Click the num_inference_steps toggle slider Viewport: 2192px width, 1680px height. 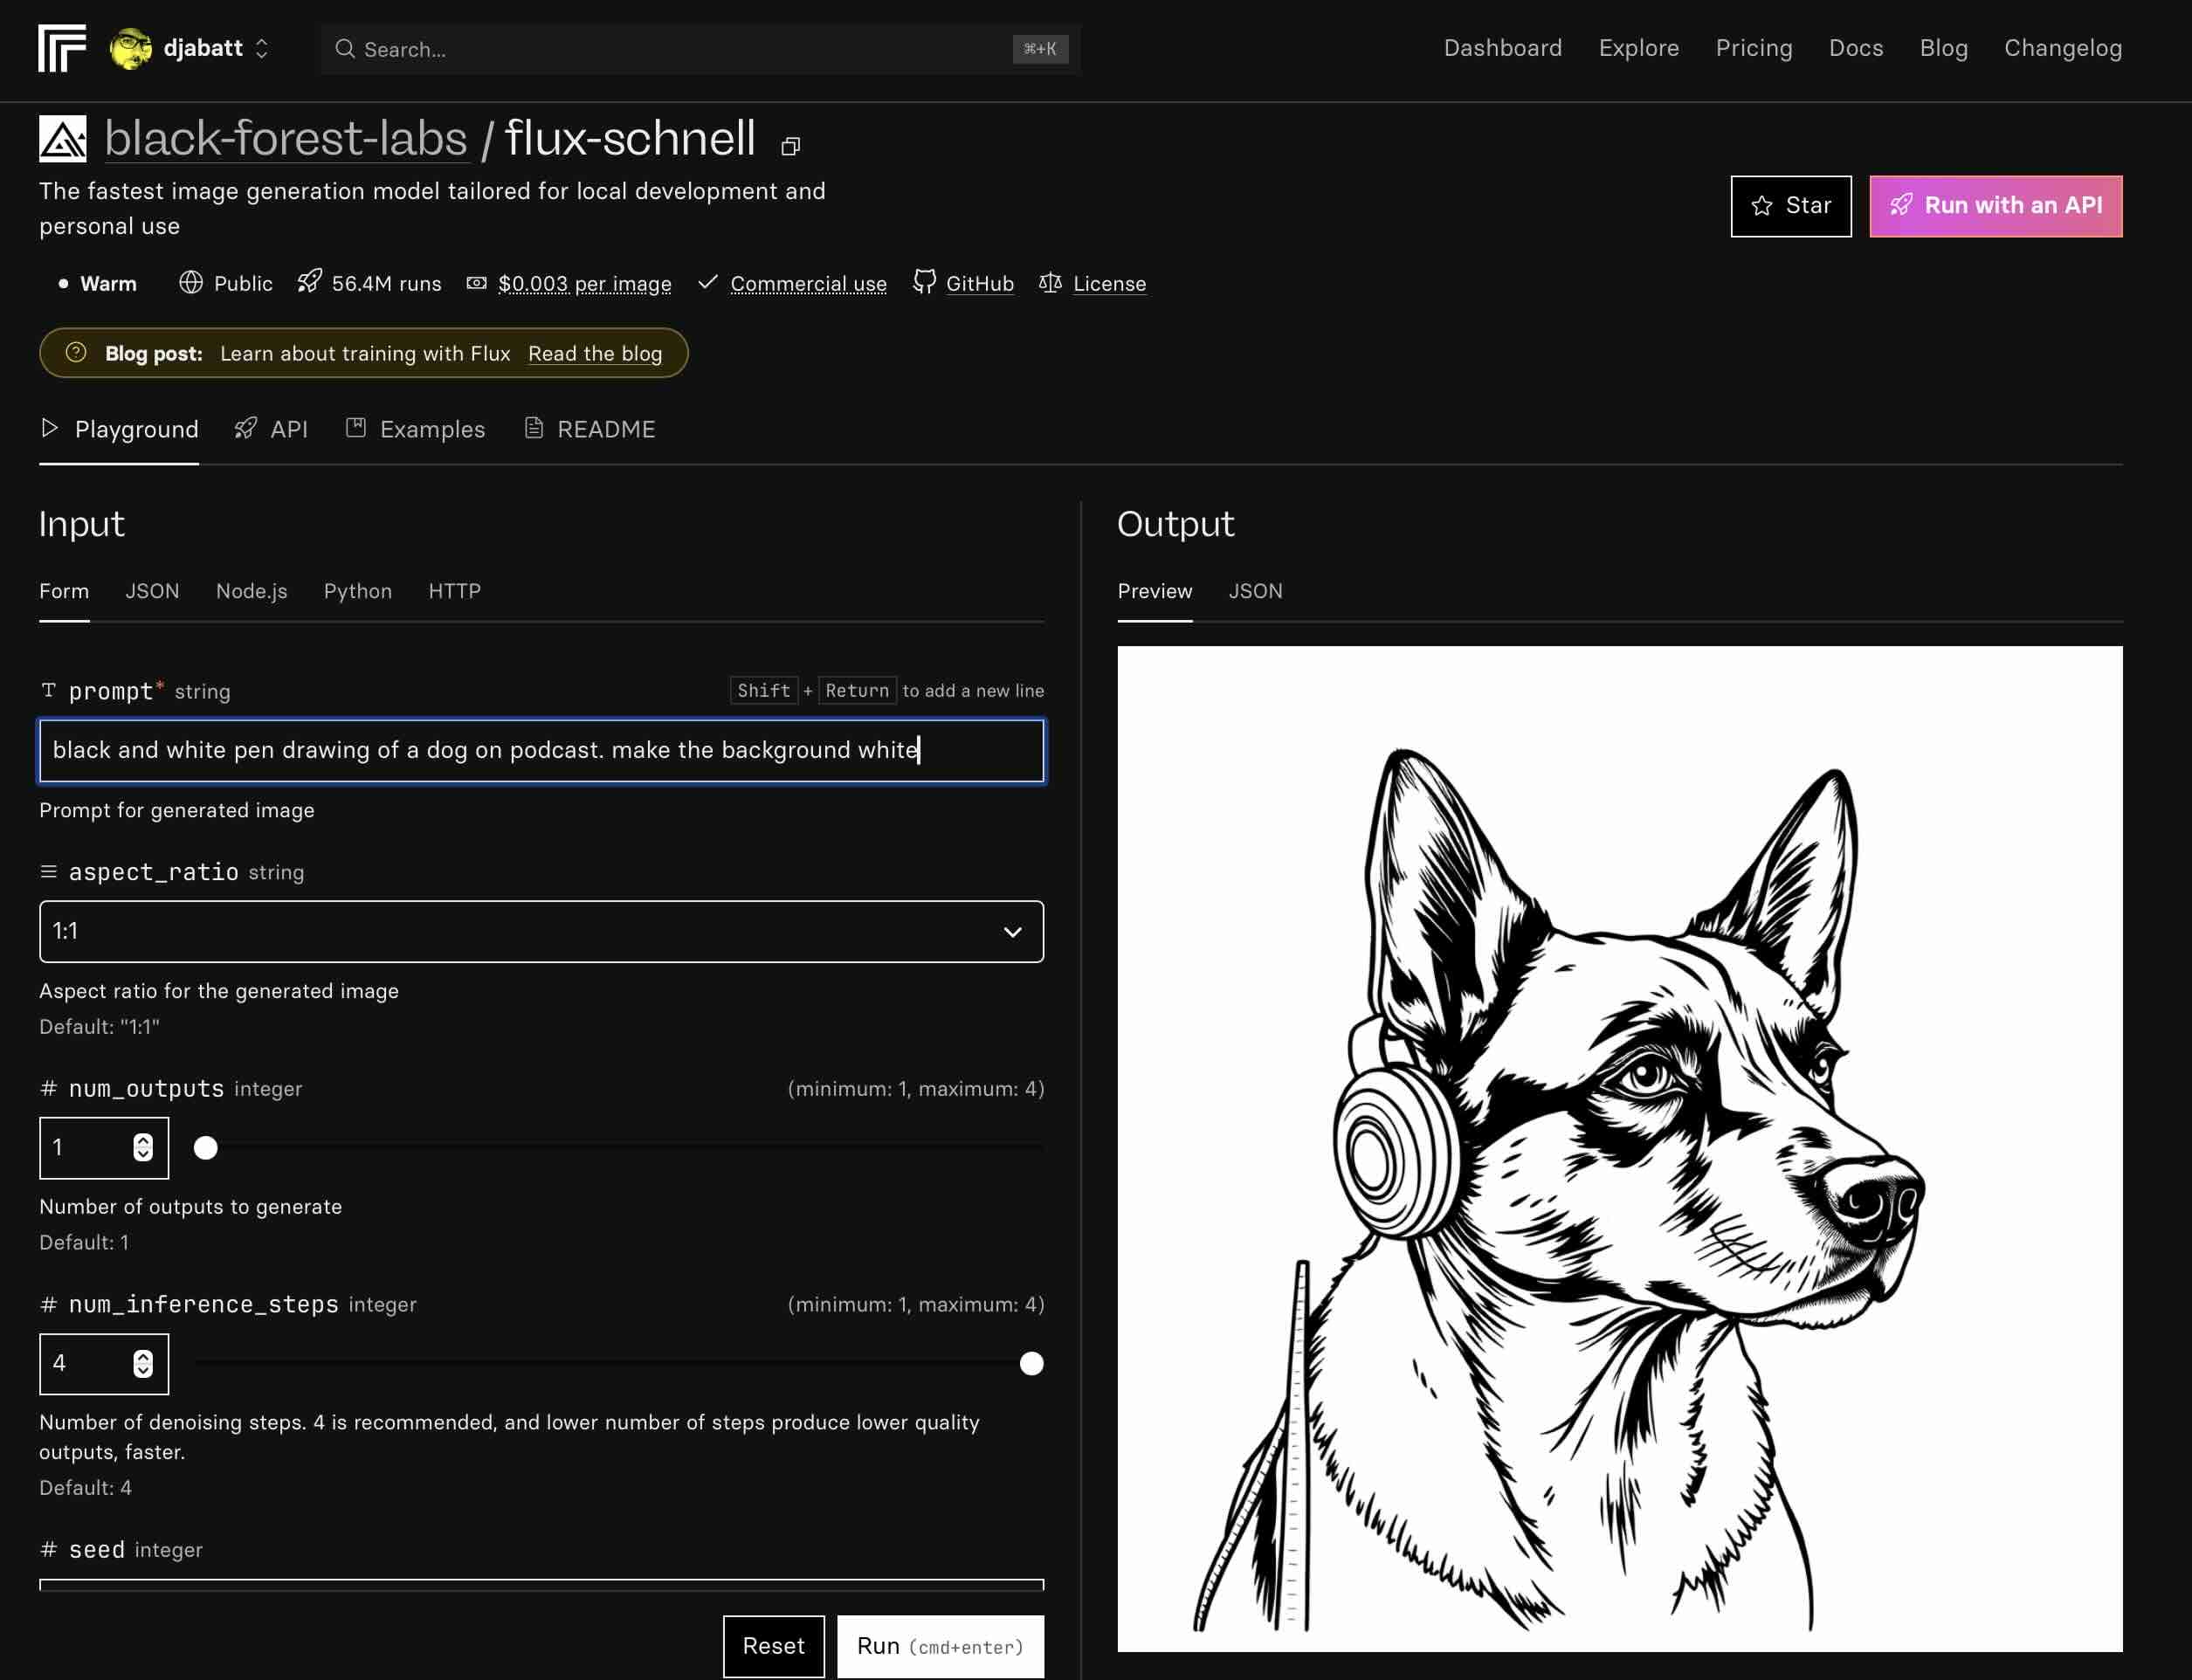point(1031,1362)
